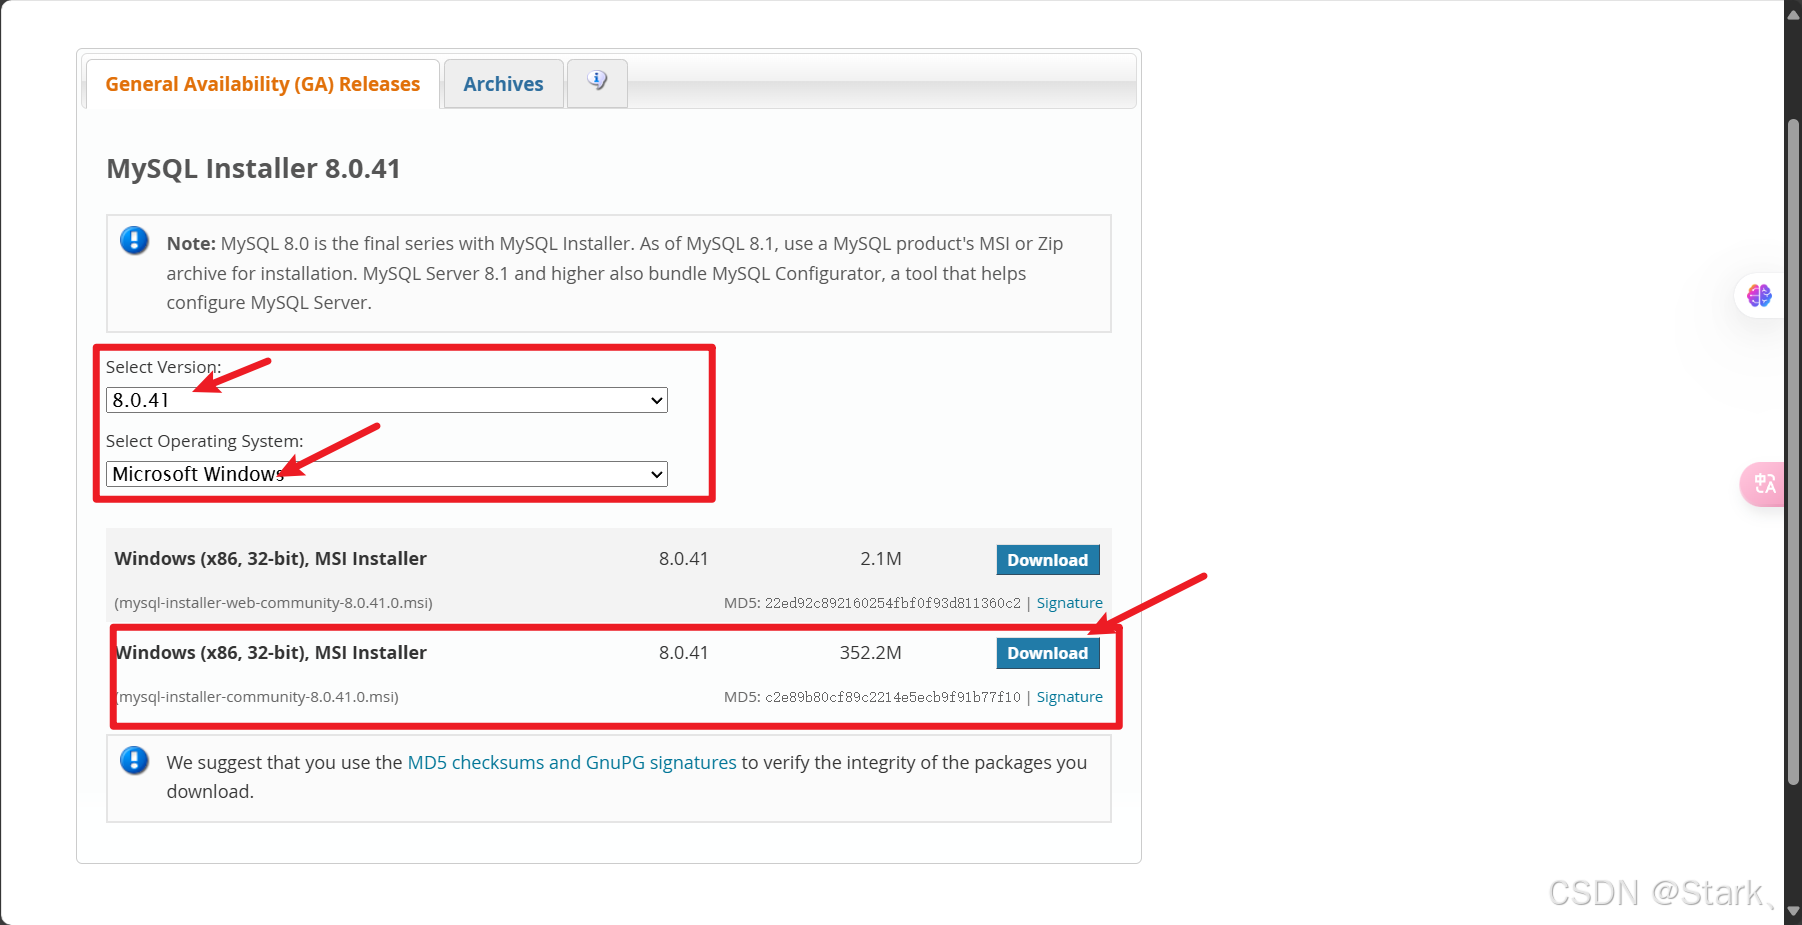Click MD5 hash 22ed92c892160254fbf0f93d811360c2

[893, 603]
